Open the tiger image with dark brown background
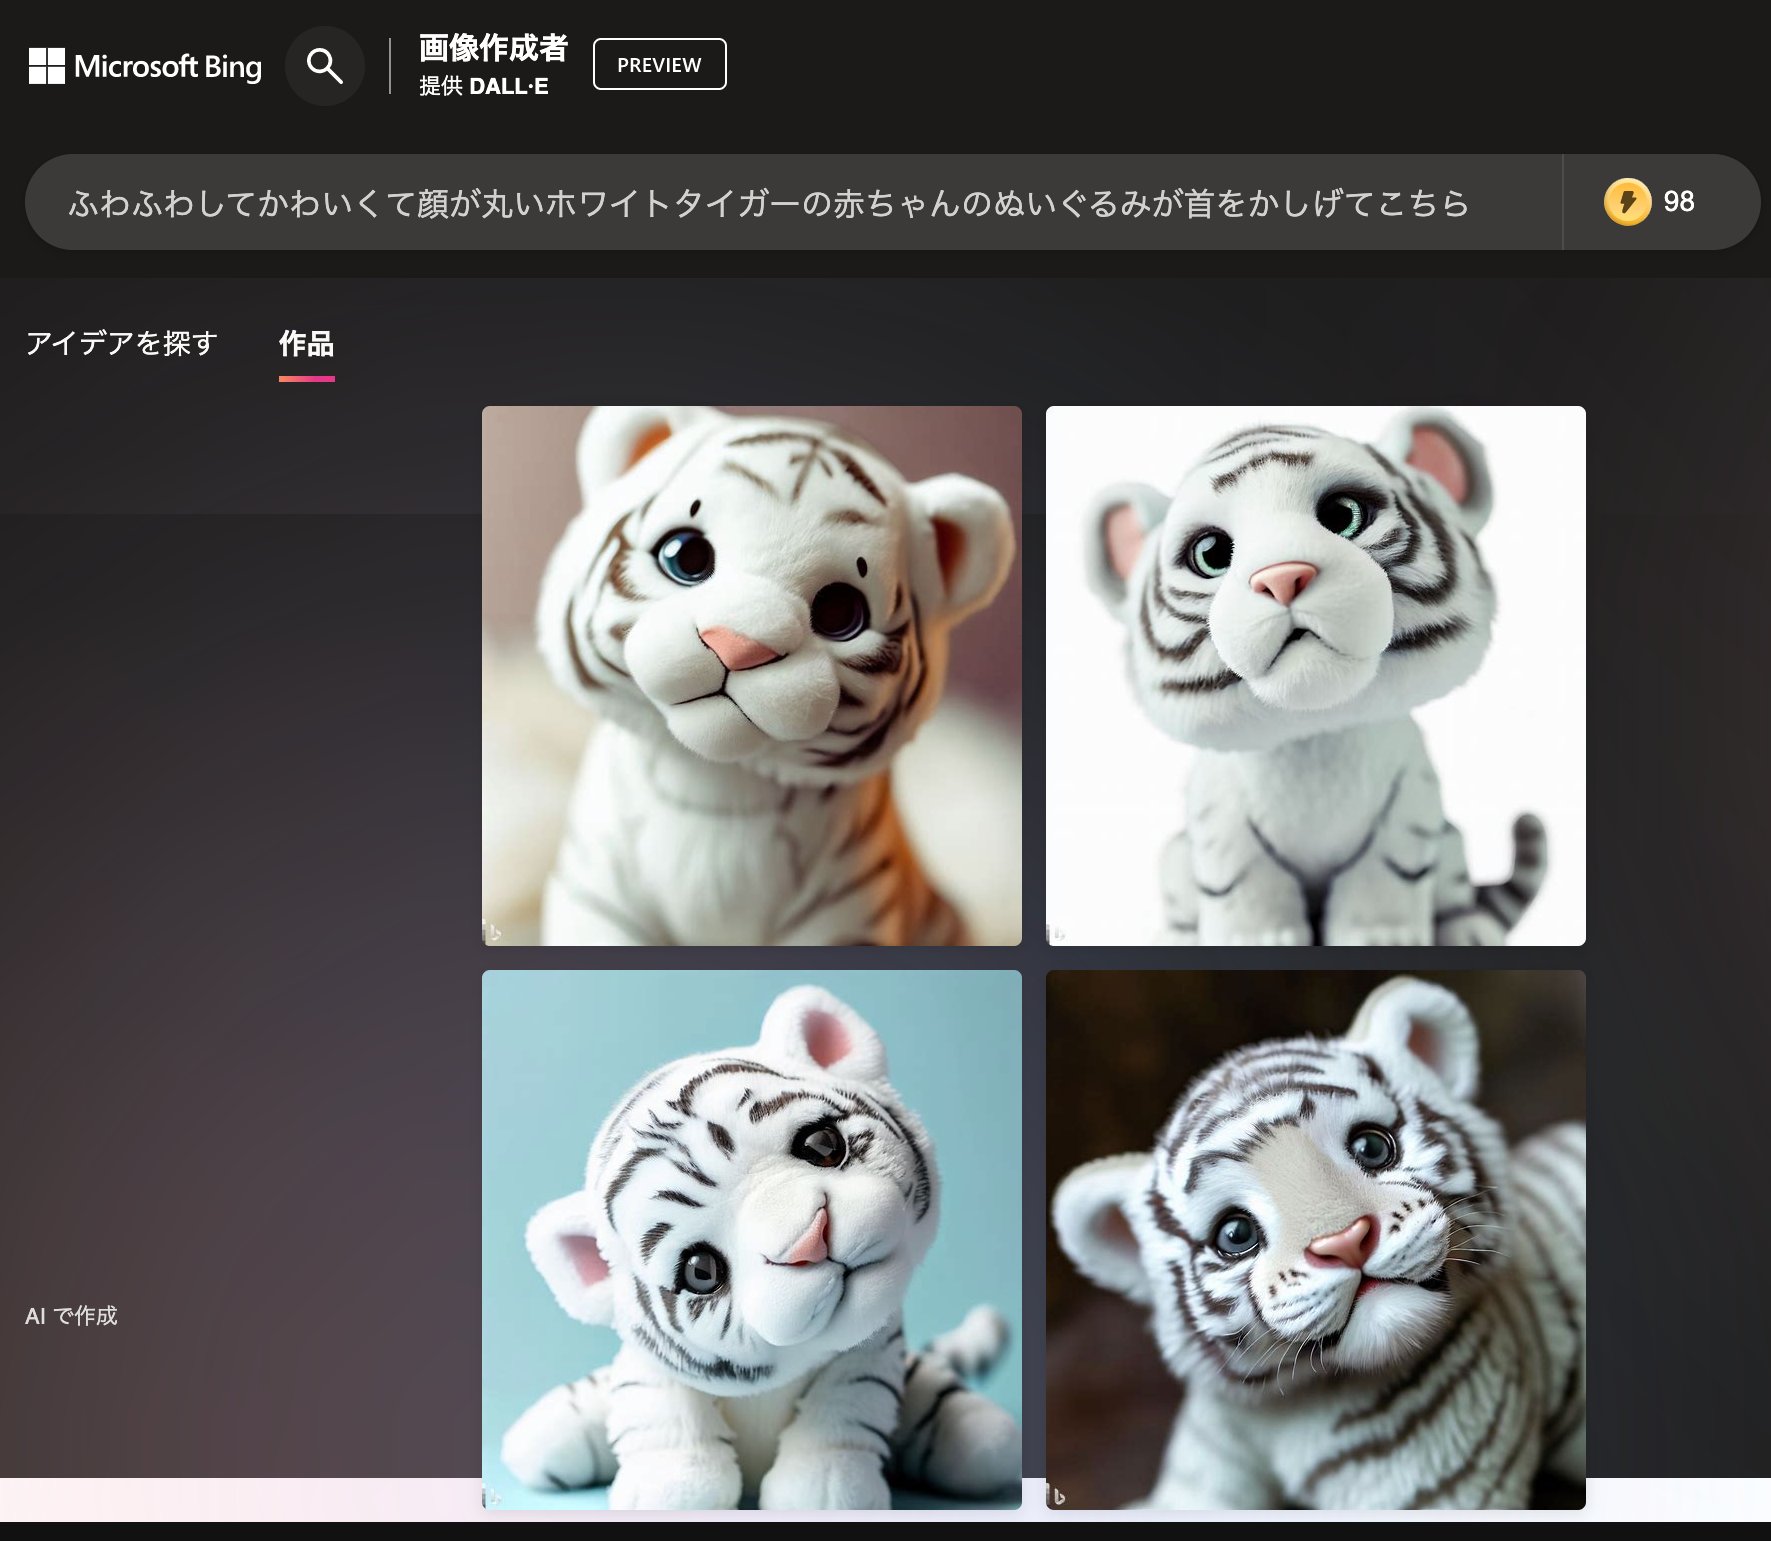Screen dimensions: 1771x1541 [x=1316, y=1240]
